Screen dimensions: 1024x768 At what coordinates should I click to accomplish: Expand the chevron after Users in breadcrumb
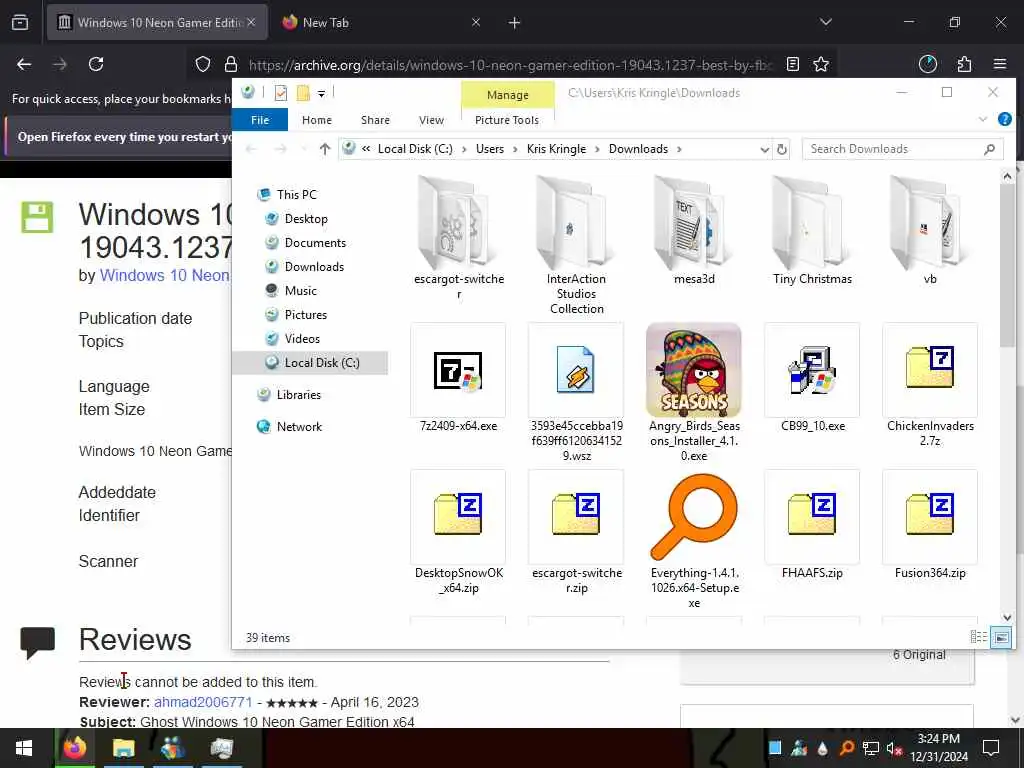(x=515, y=150)
